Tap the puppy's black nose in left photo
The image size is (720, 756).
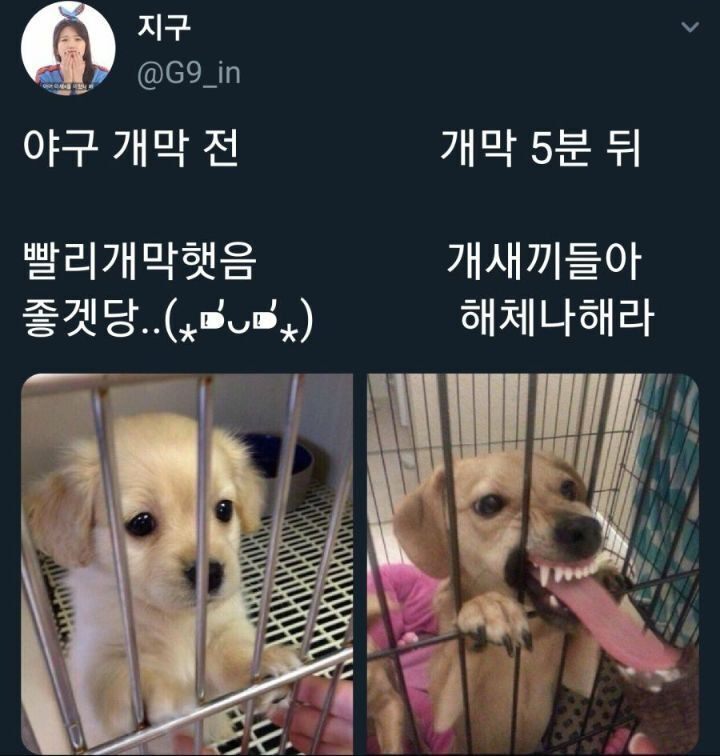207,573
